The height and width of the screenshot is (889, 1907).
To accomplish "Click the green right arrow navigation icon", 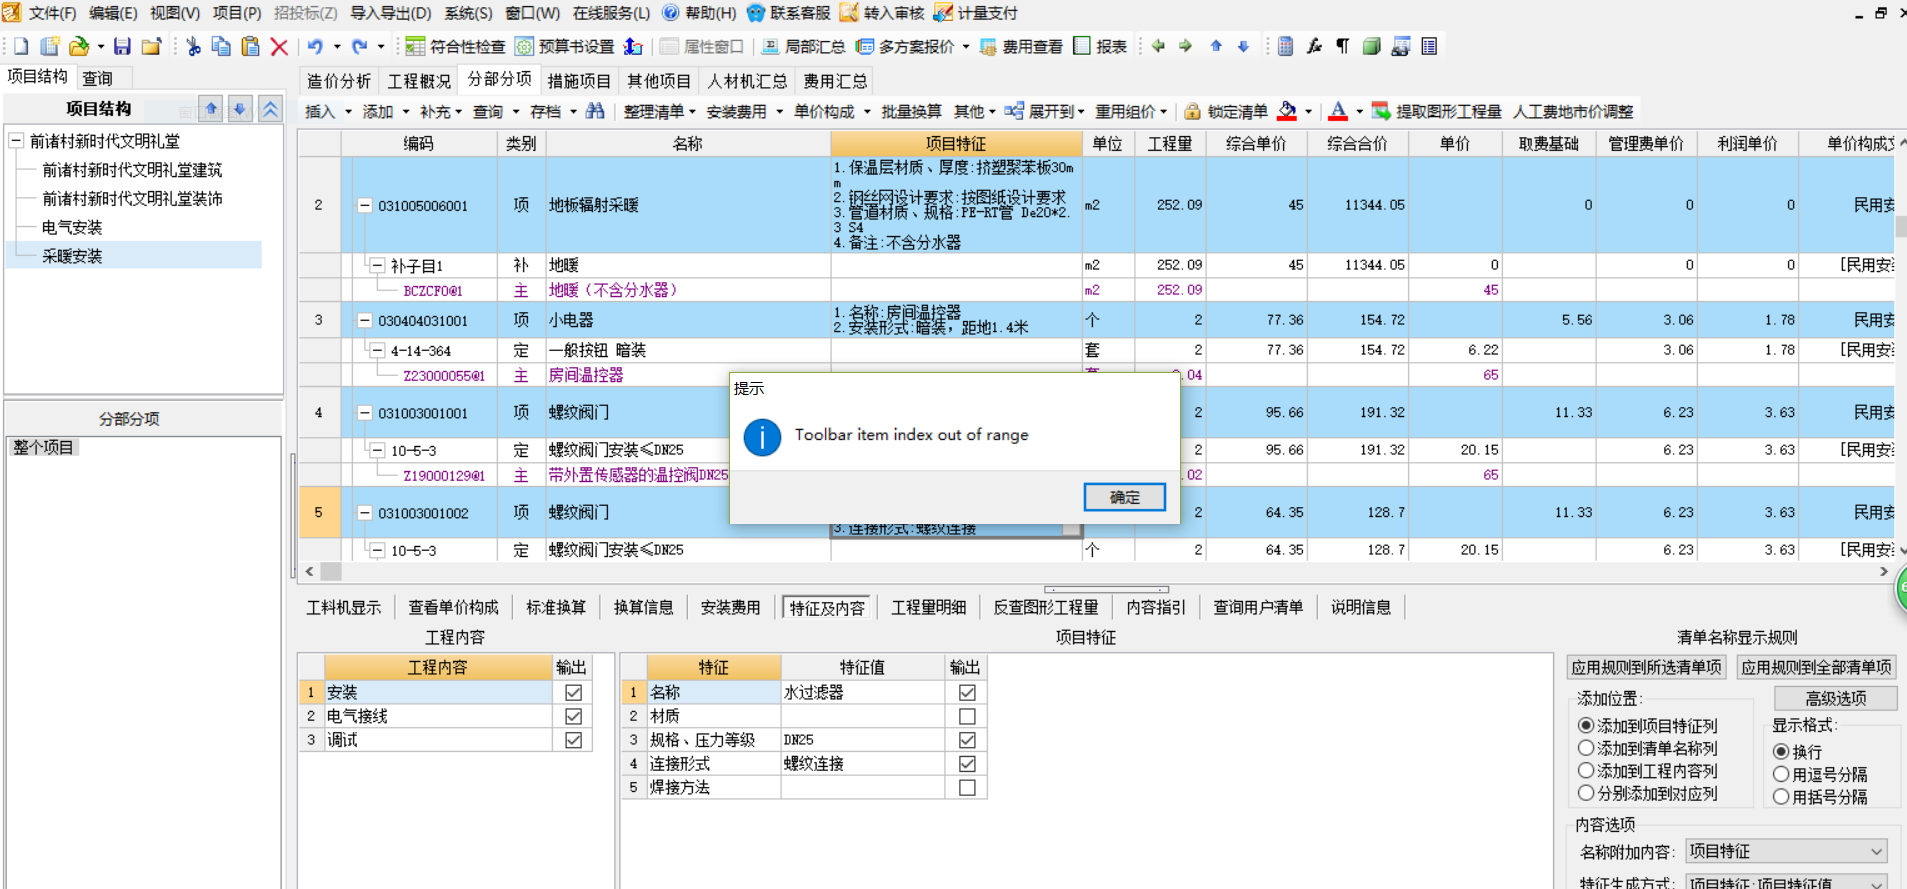I will [1185, 46].
